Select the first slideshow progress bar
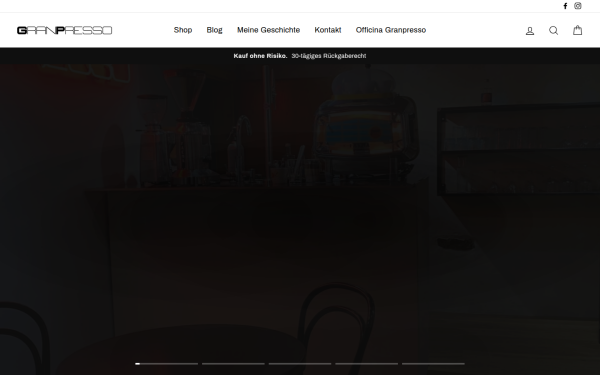Image resolution: width=600 pixels, height=375 pixels. click(x=167, y=364)
